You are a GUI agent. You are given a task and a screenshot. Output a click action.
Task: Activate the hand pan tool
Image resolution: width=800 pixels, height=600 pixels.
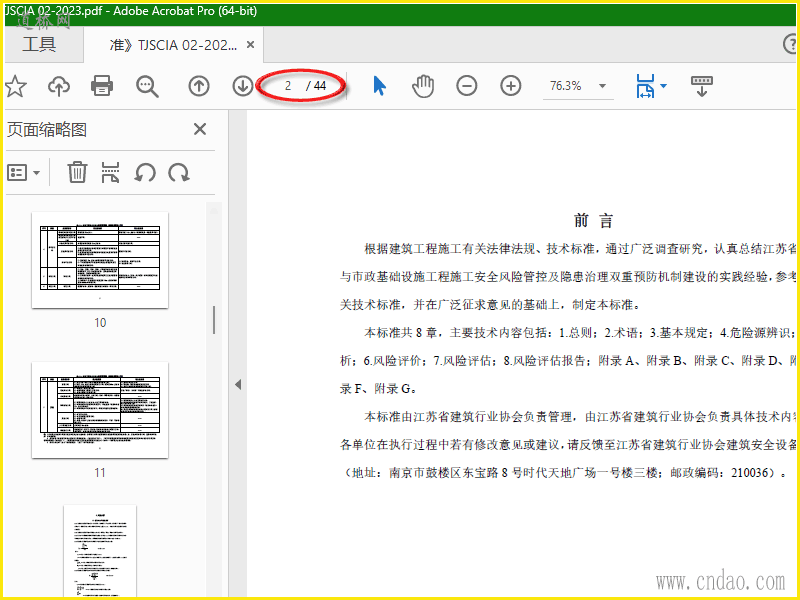pyautogui.click(x=423, y=86)
